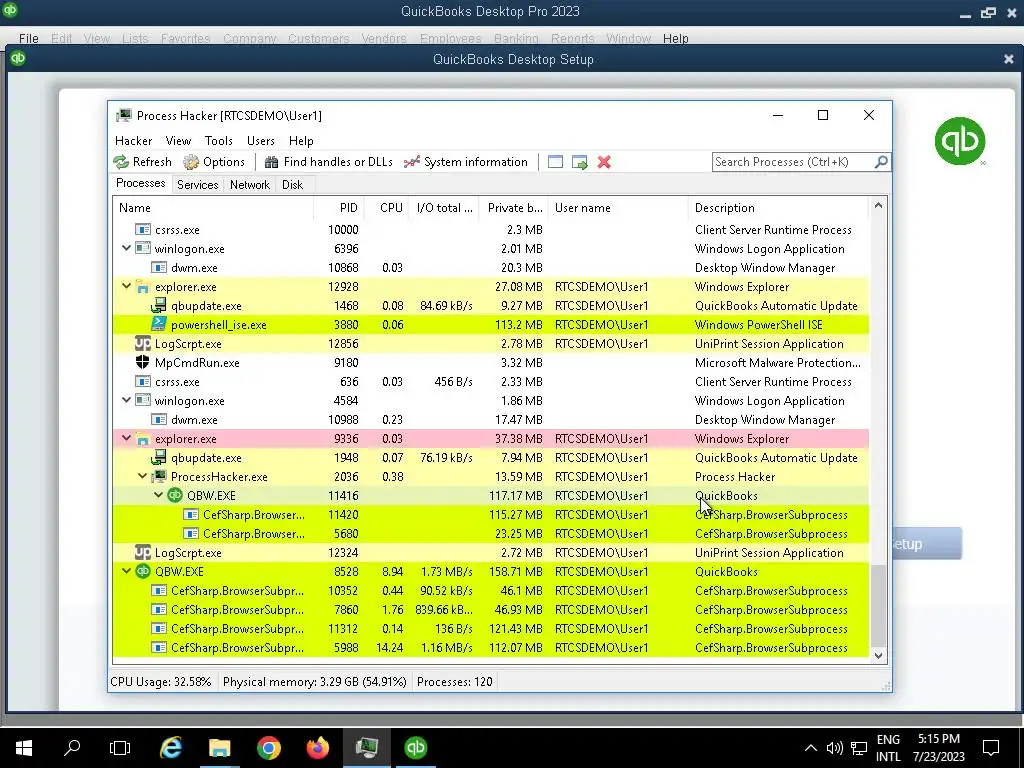This screenshot has width=1024, height=768.
Task: Select CefSharp subprocess with PID 5988
Action: (x=490, y=648)
